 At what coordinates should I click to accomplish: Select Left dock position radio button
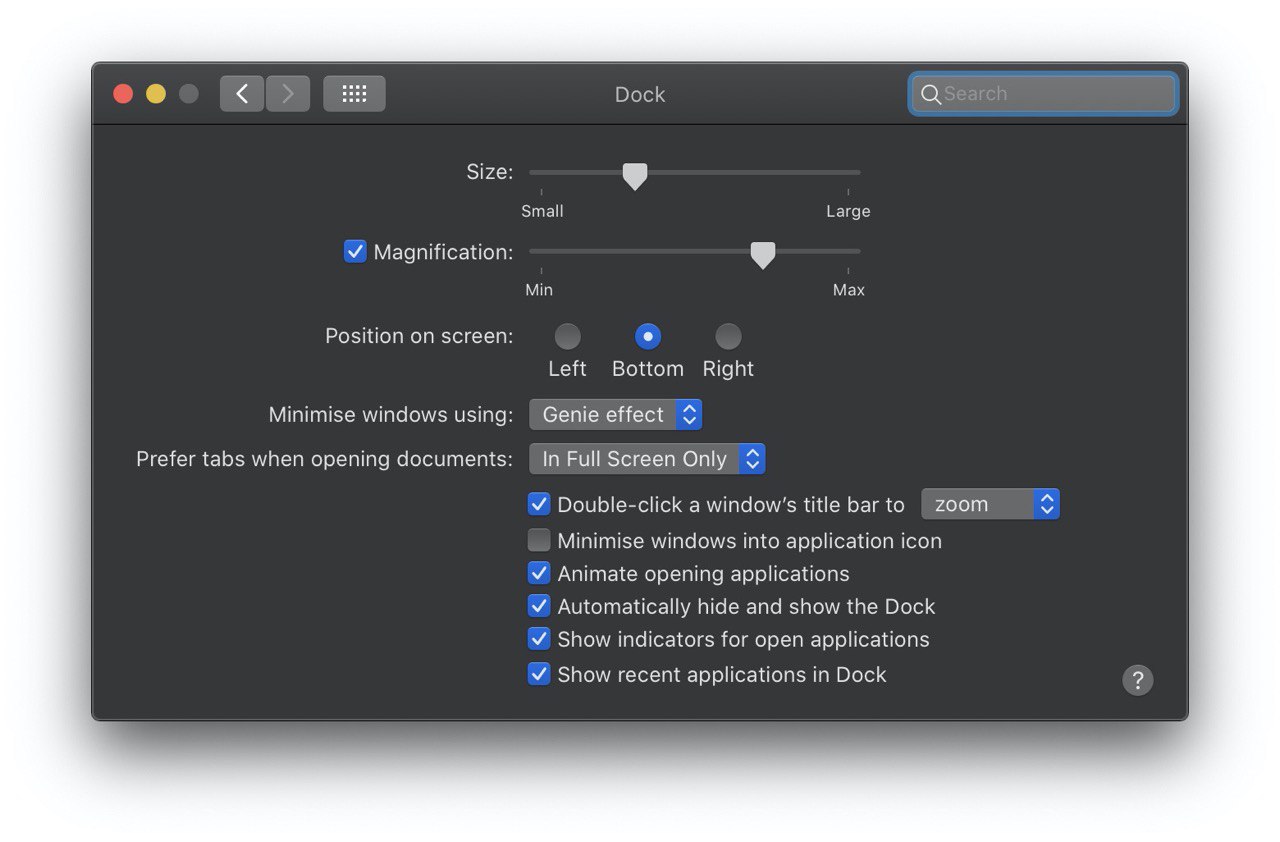click(567, 336)
